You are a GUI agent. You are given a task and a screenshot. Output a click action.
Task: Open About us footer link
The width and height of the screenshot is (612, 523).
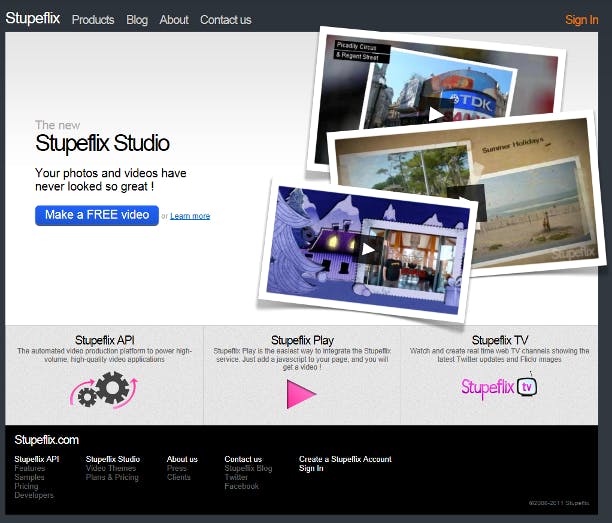[182, 459]
